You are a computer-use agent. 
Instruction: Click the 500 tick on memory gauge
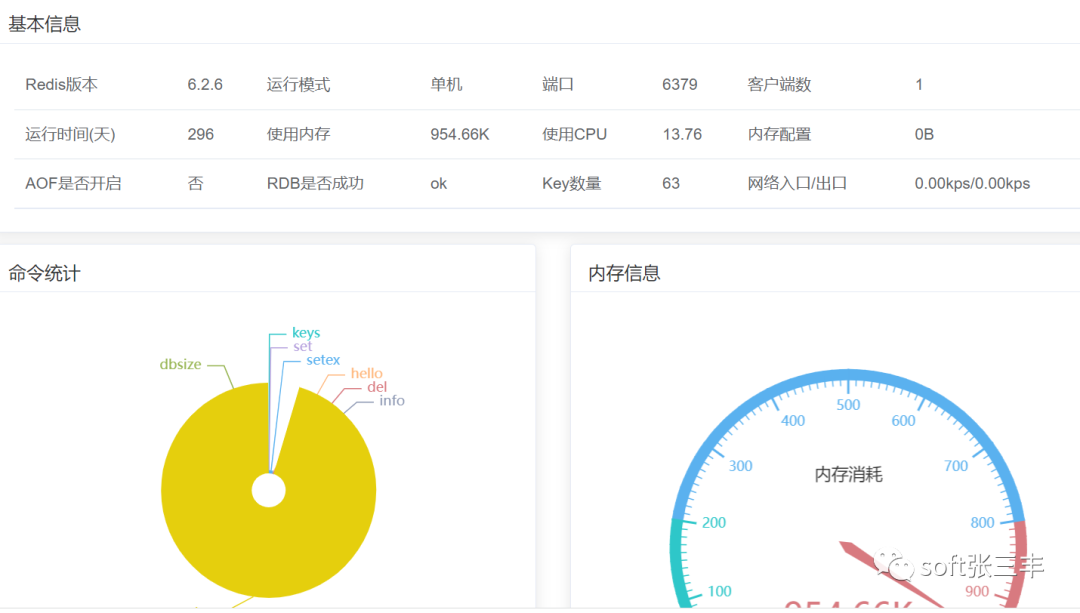[848, 405]
